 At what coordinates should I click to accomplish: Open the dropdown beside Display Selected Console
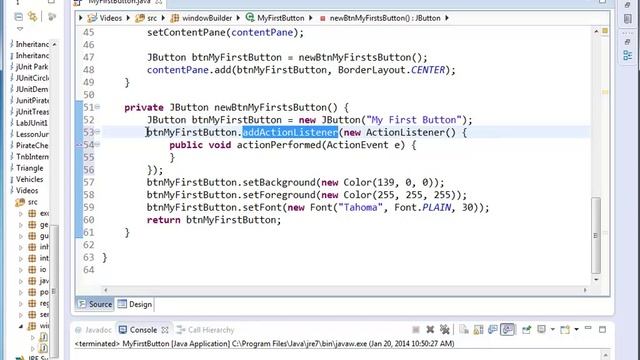point(553,329)
